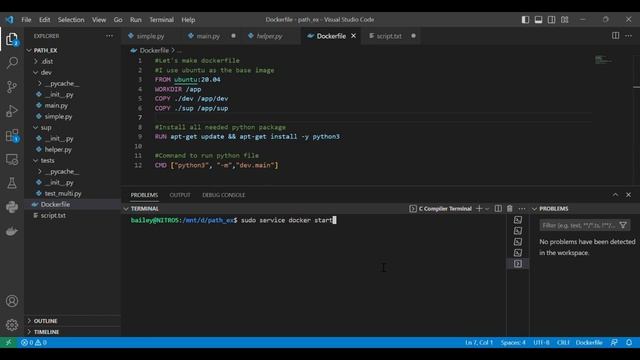Collapse the TERMINAL section
Viewport: 640px width, 360px height.
pyautogui.click(x=126, y=209)
